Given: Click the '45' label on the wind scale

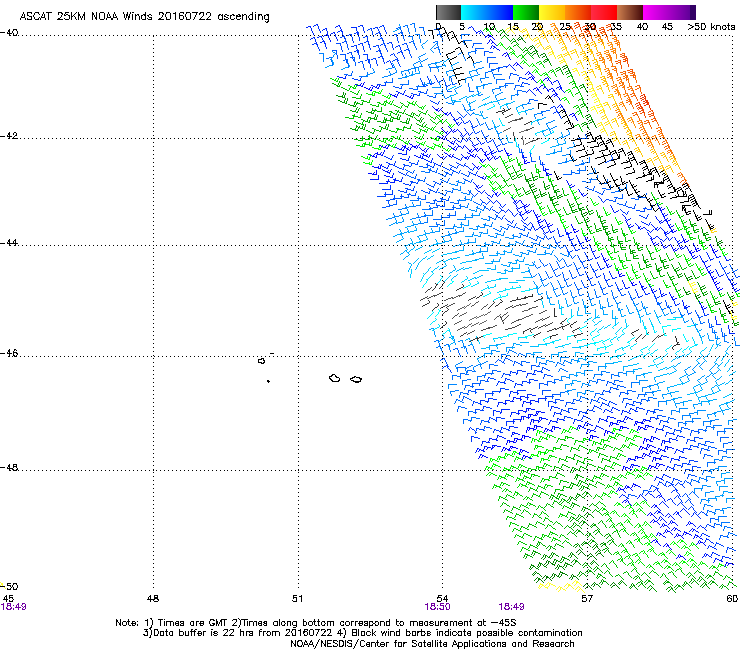Looking at the screenshot, I should pos(667,27).
